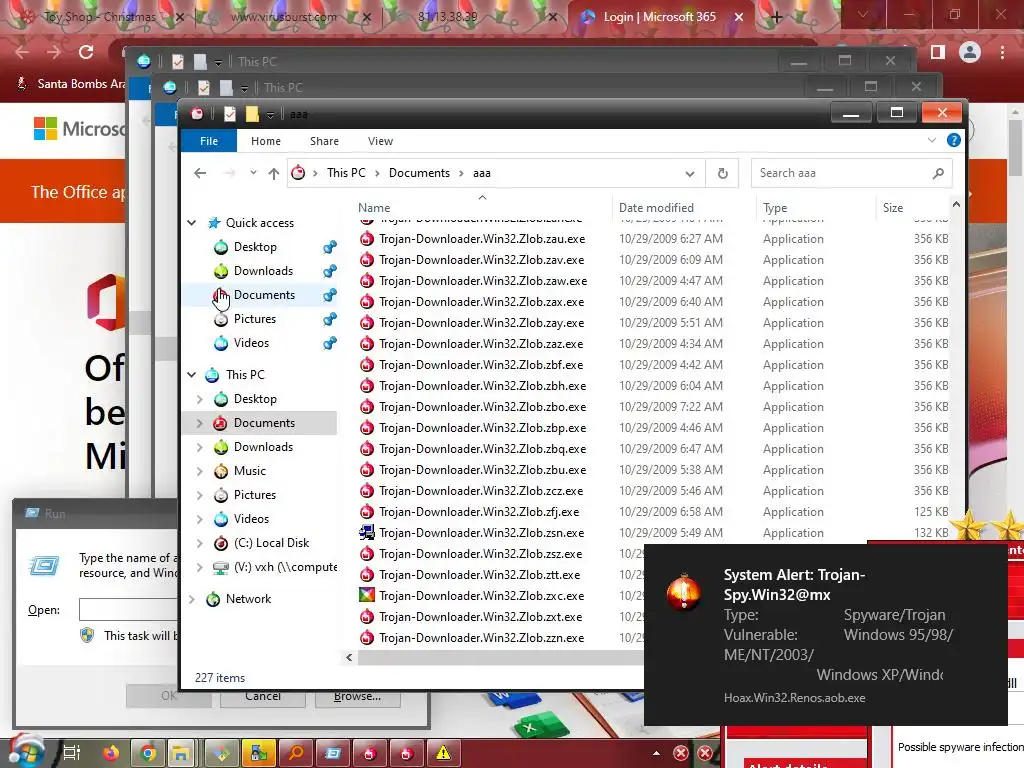
Task: Select file Trojan-Downloader.Win32.Zlob.zau.exe
Action: [482, 239]
